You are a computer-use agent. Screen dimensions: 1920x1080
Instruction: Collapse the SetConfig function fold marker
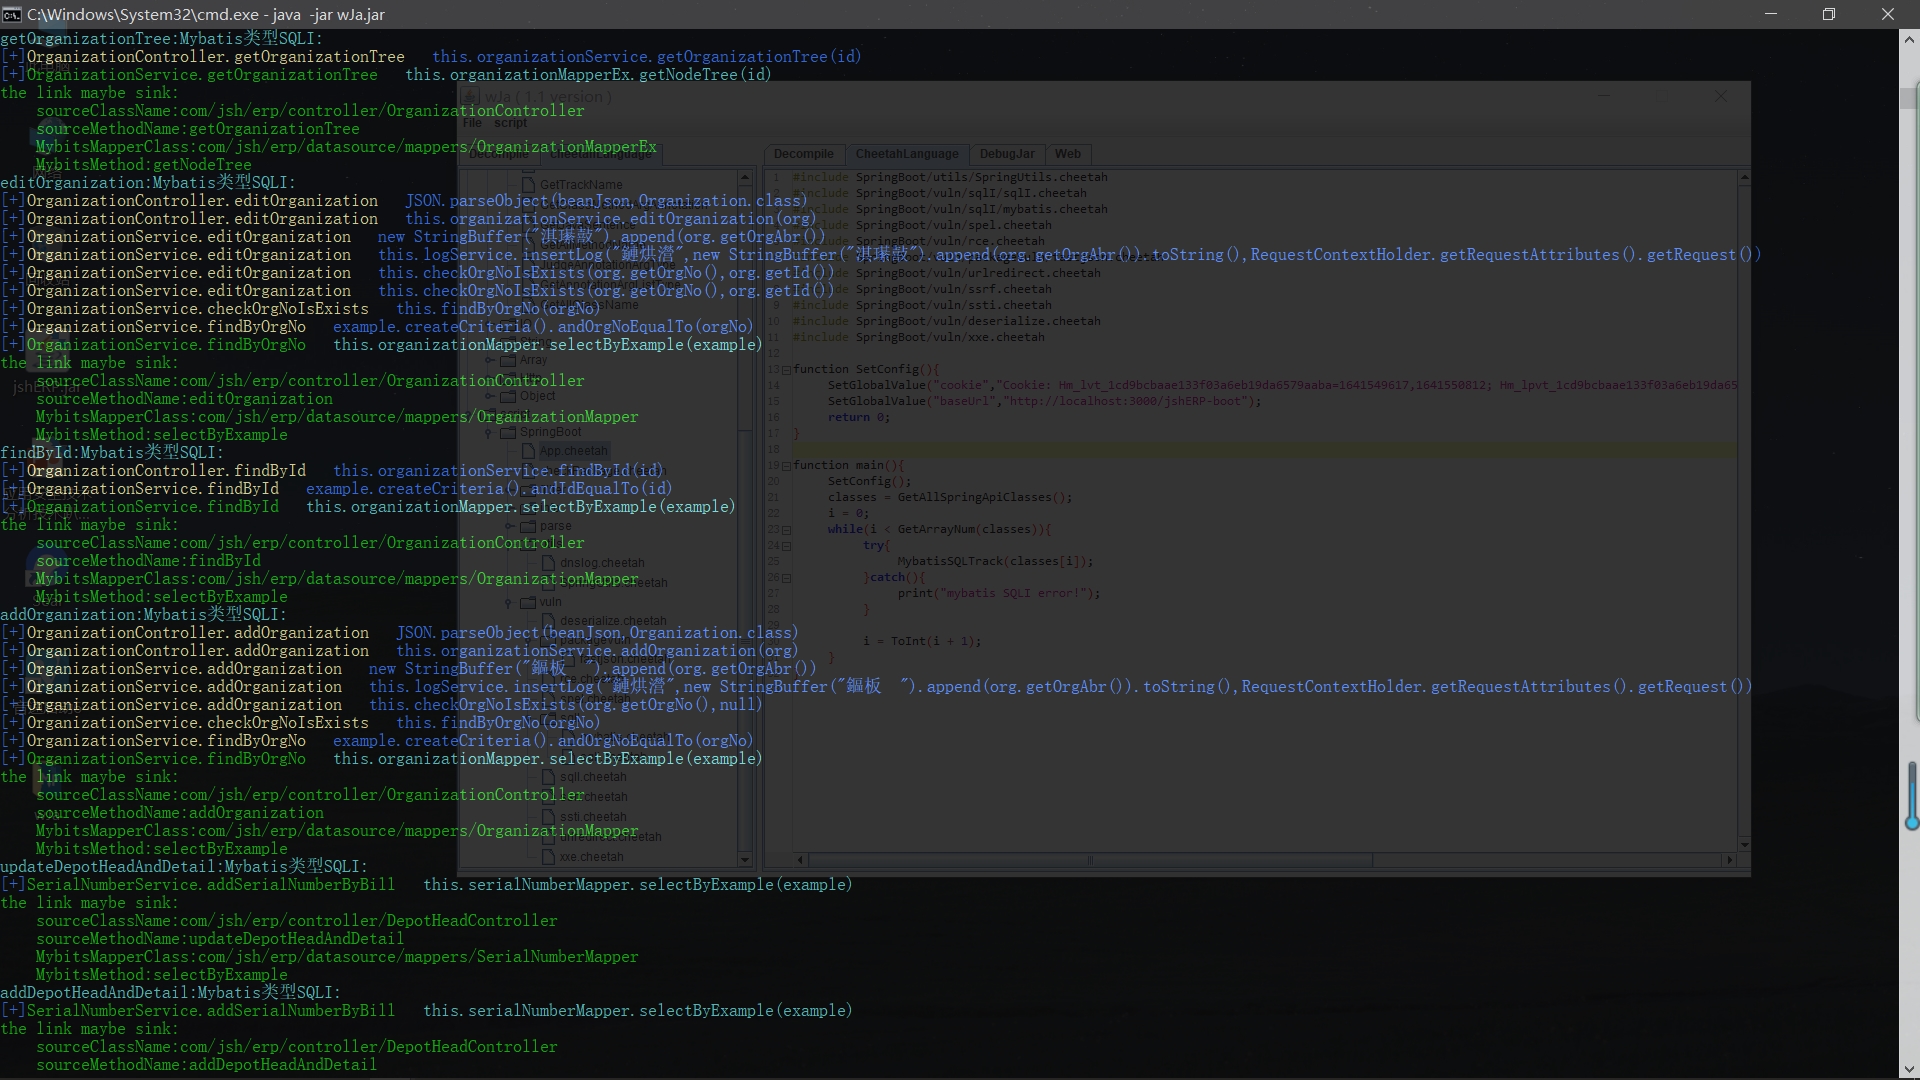point(786,370)
